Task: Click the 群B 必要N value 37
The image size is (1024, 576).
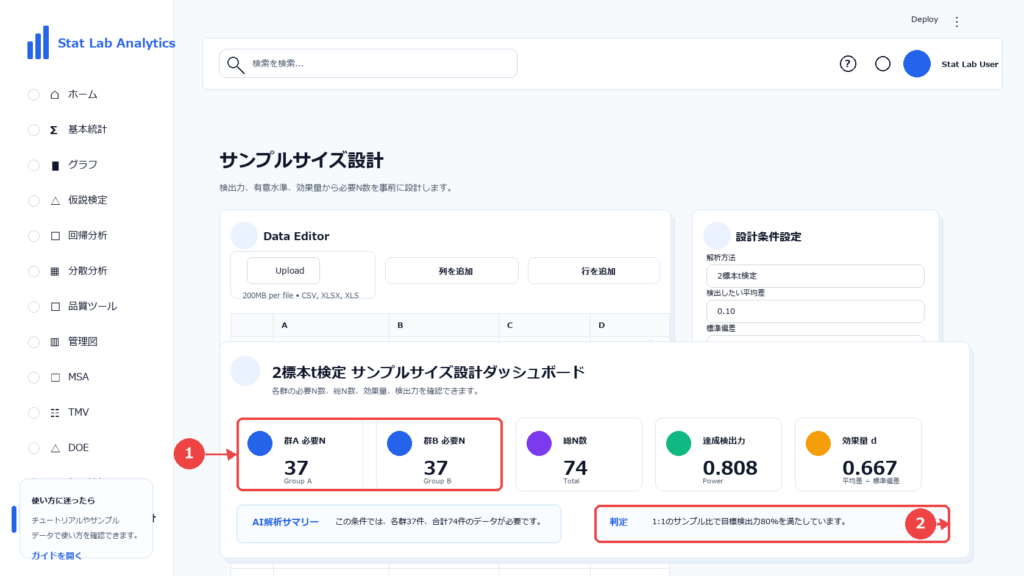Action: click(x=436, y=468)
